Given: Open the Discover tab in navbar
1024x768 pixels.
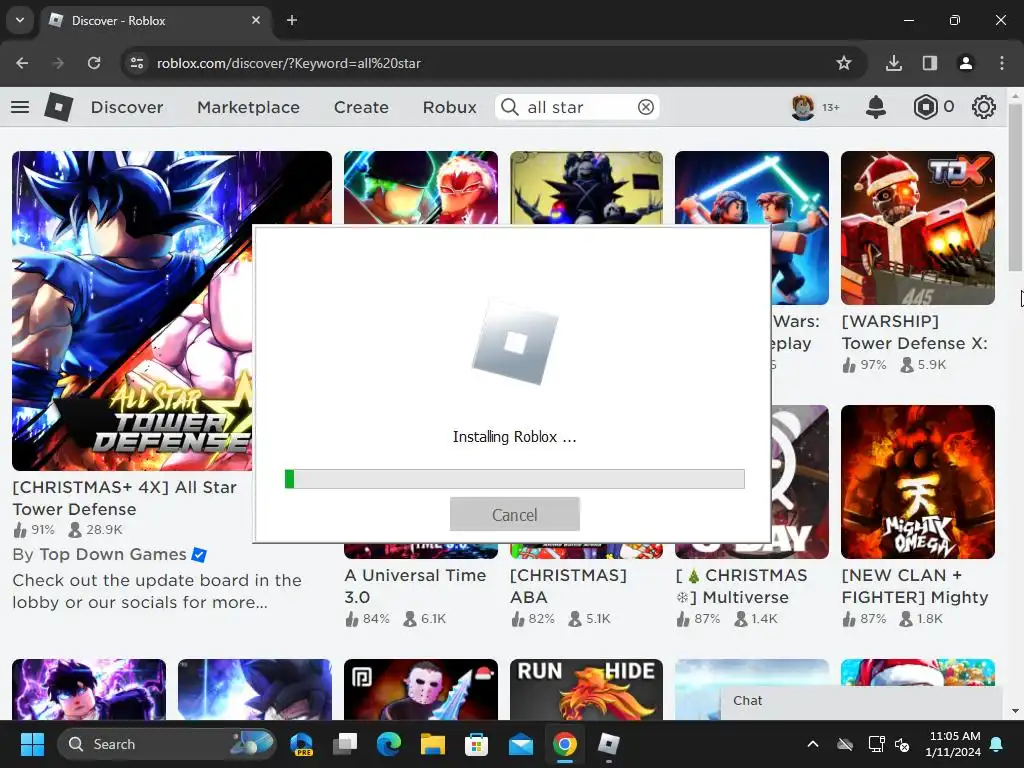Looking at the screenshot, I should [127, 107].
